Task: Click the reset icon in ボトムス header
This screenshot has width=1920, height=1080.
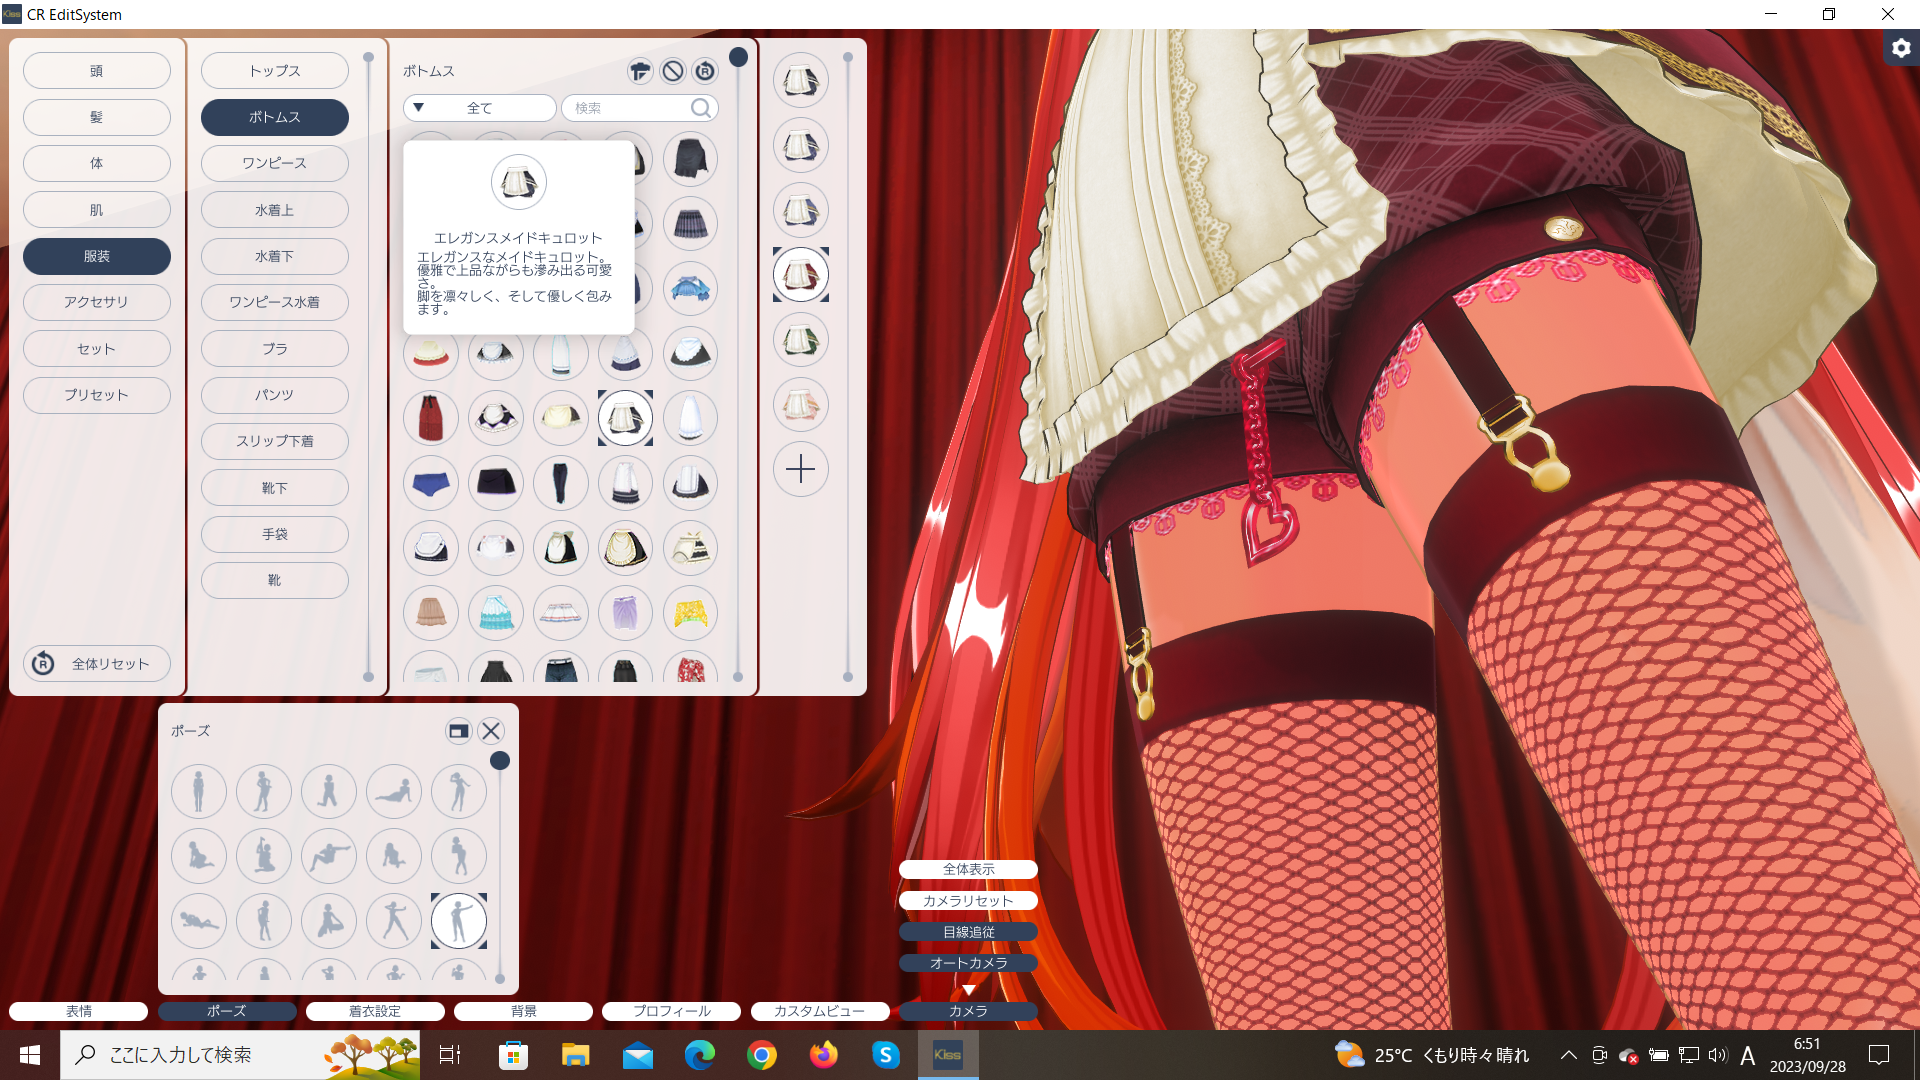Action: (705, 71)
